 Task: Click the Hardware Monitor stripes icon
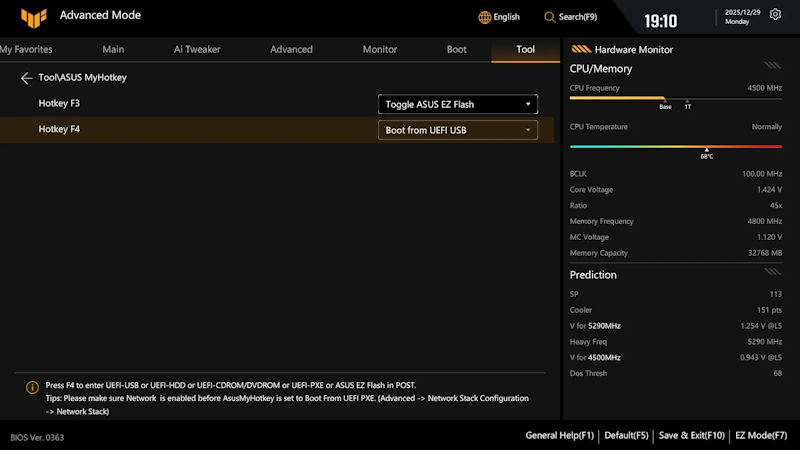[x=581, y=49]
